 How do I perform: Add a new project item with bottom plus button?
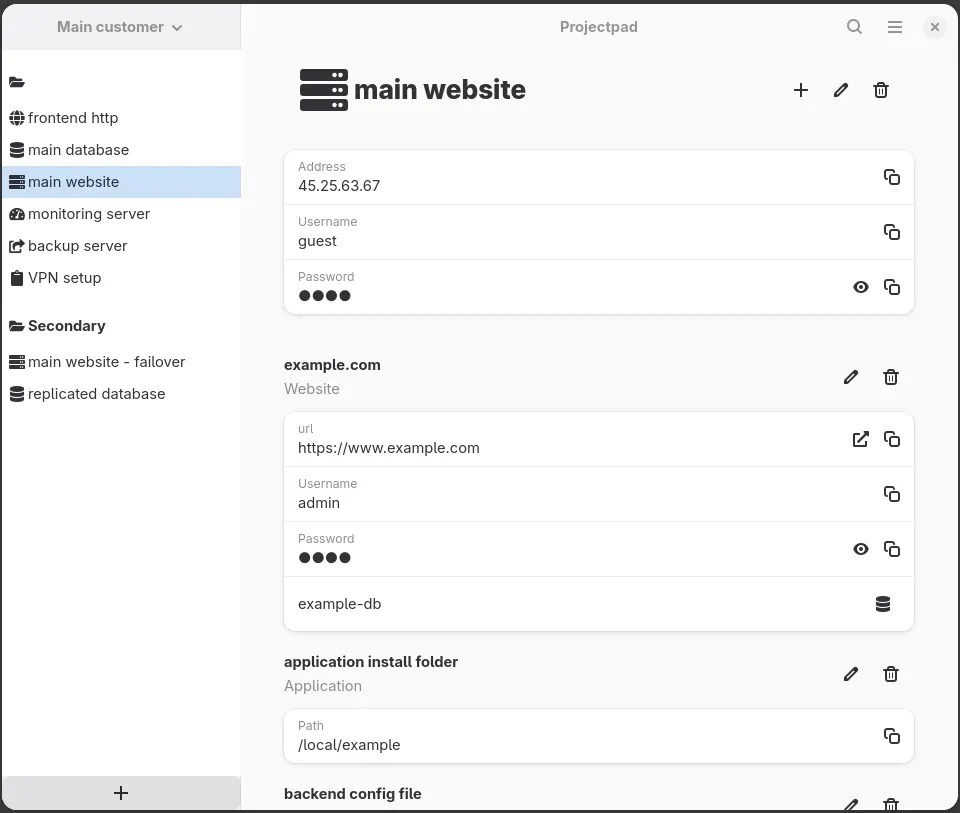coord(121,793)
